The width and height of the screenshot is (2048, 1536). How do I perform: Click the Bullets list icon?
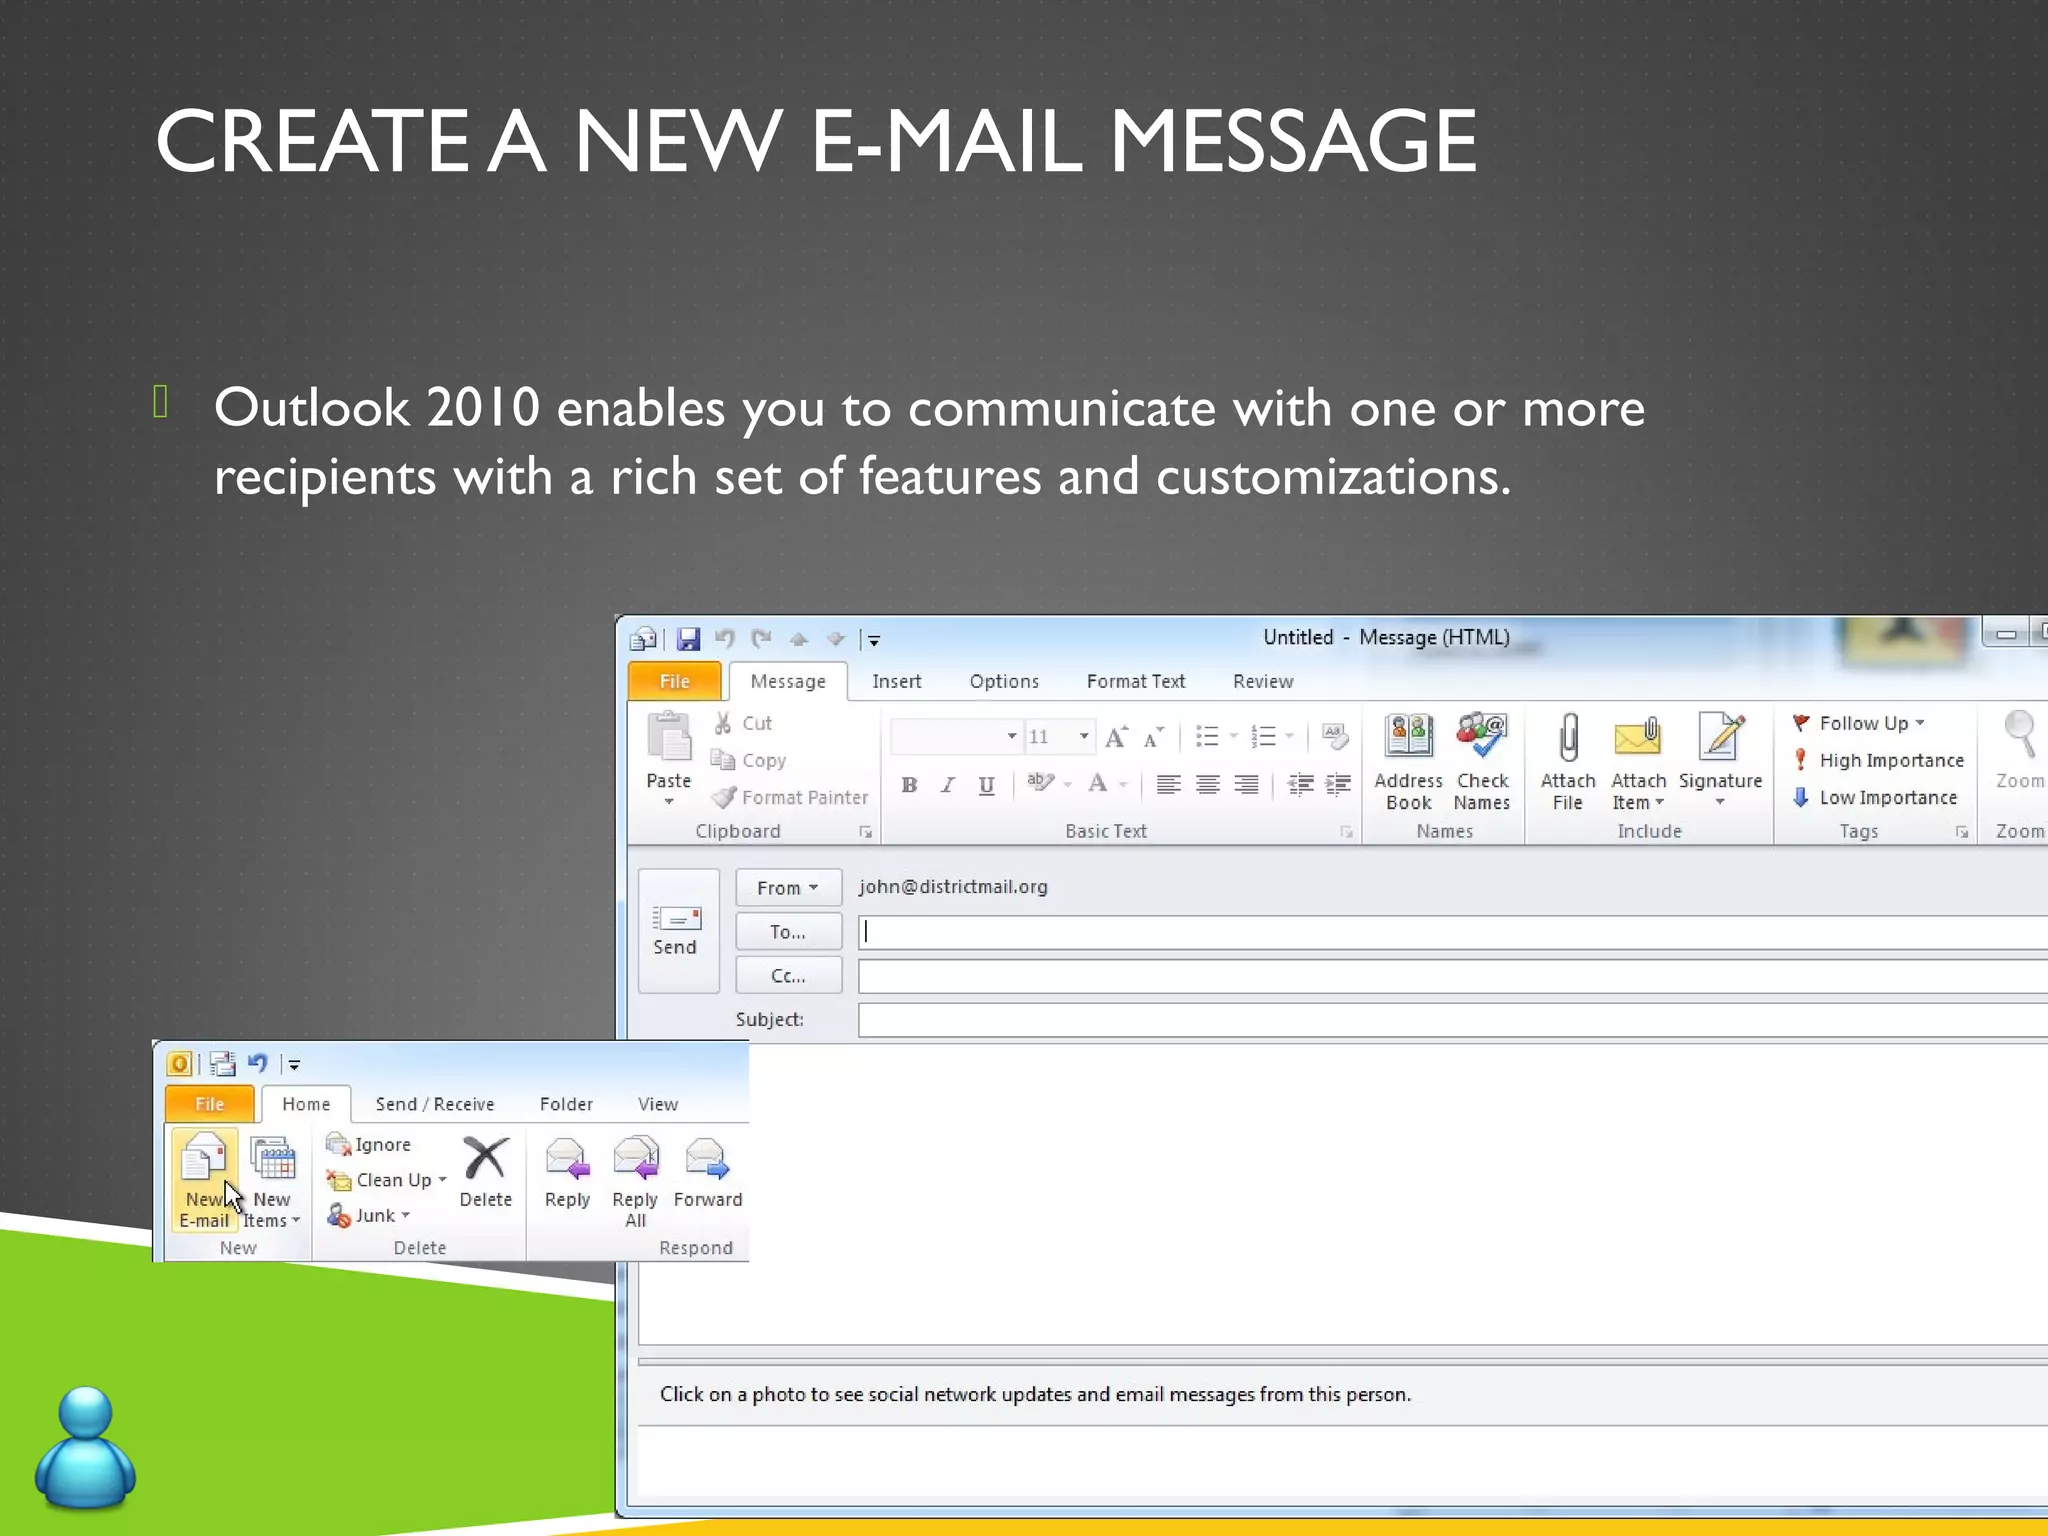1207,737
